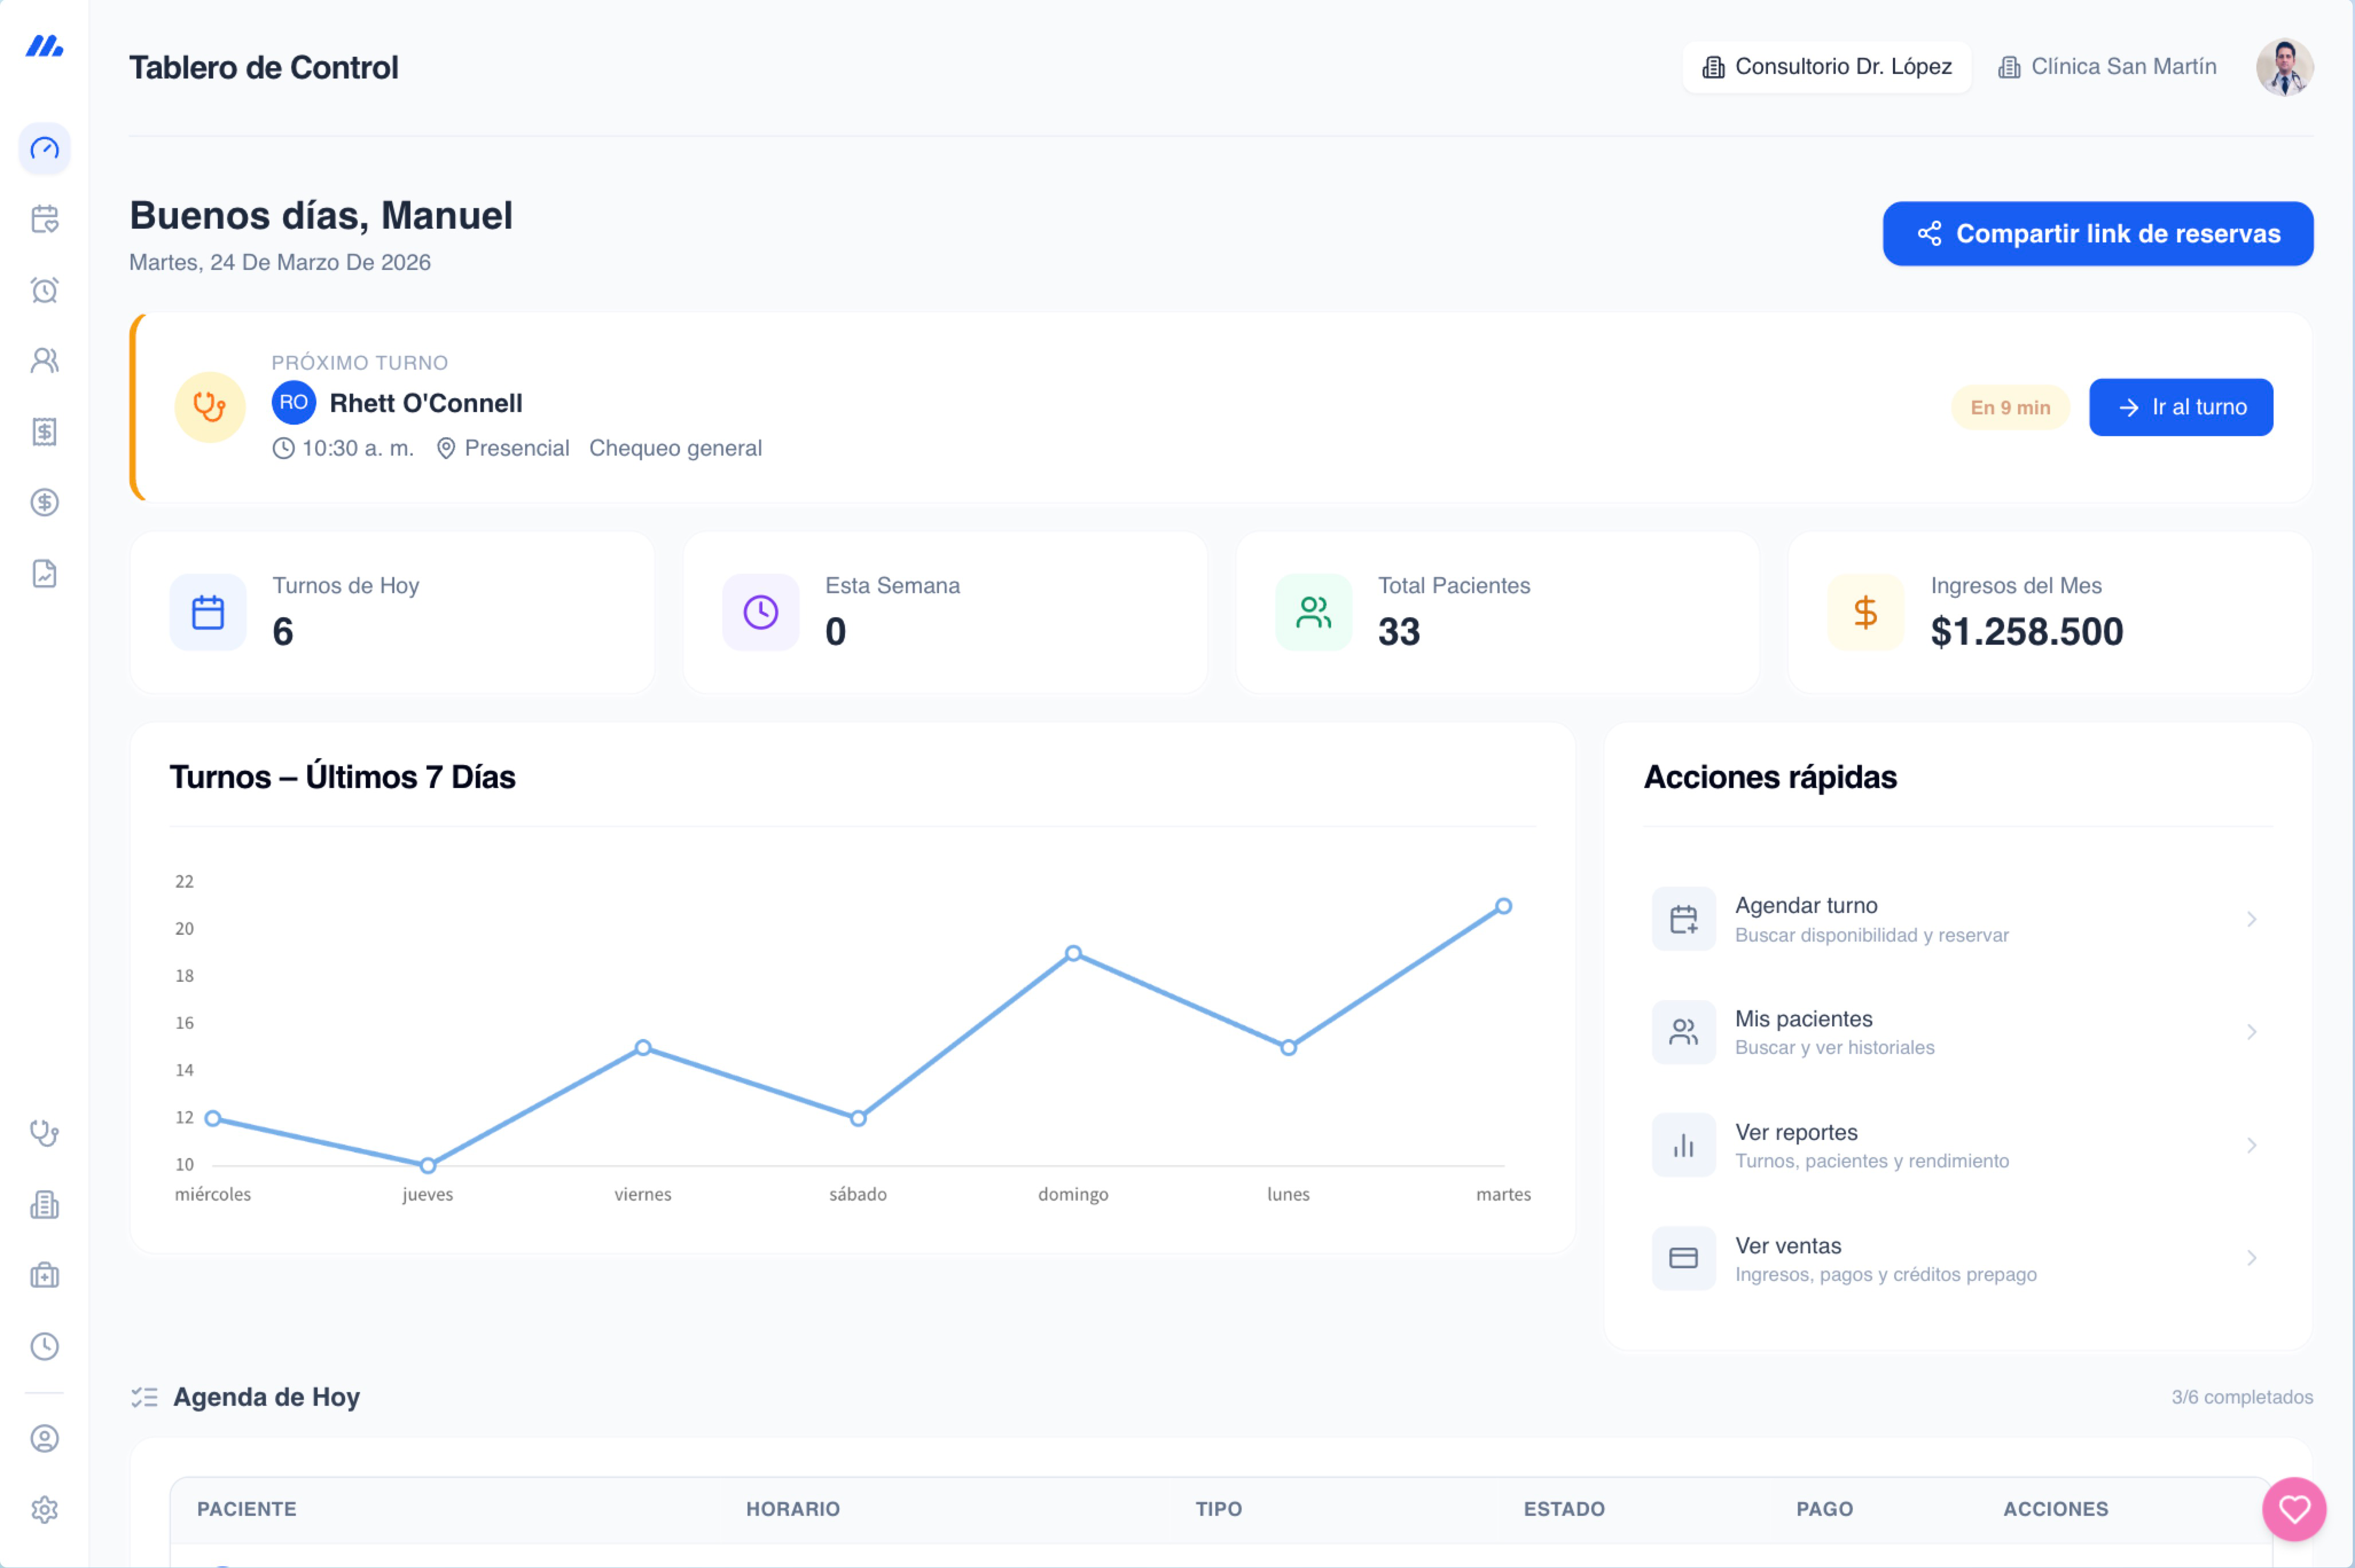Click the Compartir link de reservas button
This screenshot has width=2355, height=1568.
[2097, 233]
